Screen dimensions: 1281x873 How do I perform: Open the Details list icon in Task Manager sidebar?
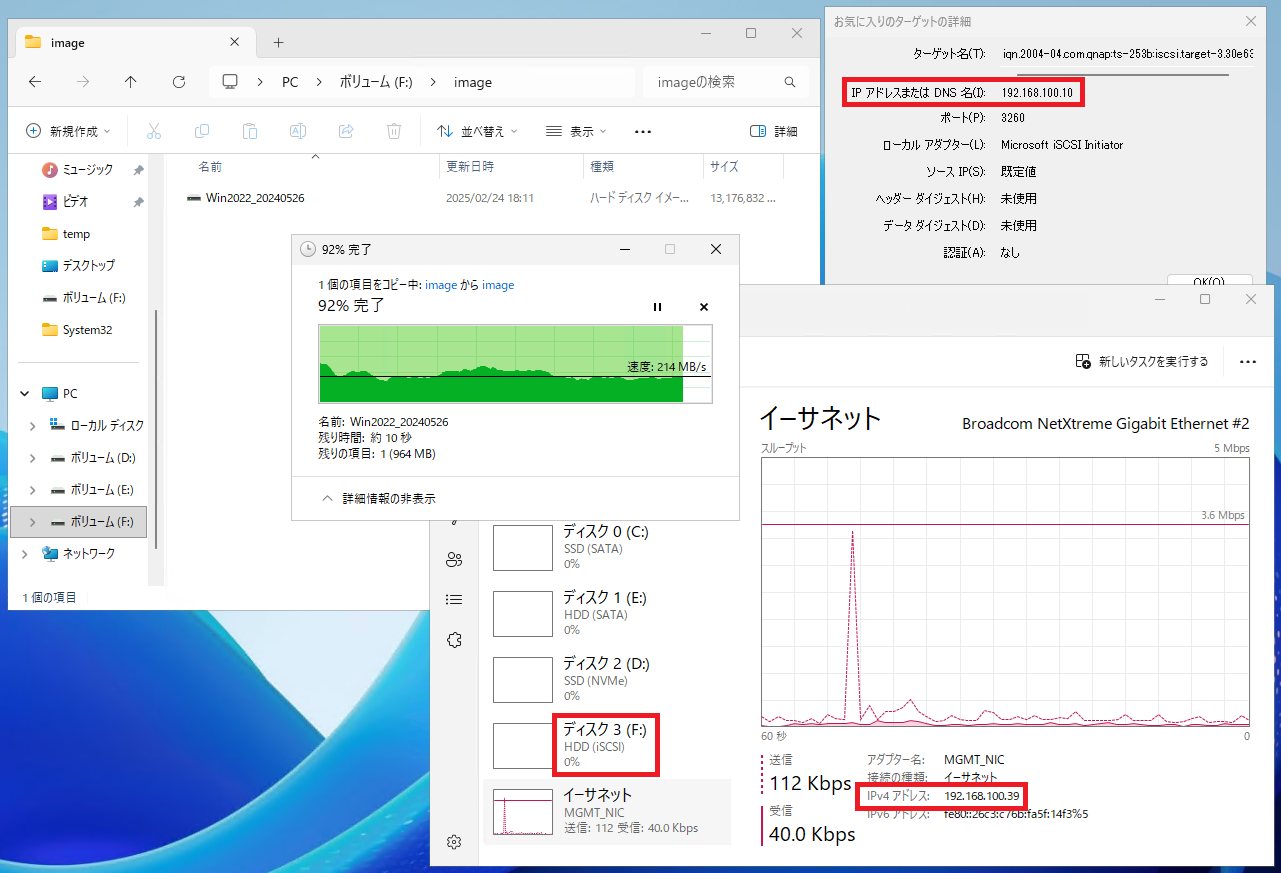[x=454, y=600]
